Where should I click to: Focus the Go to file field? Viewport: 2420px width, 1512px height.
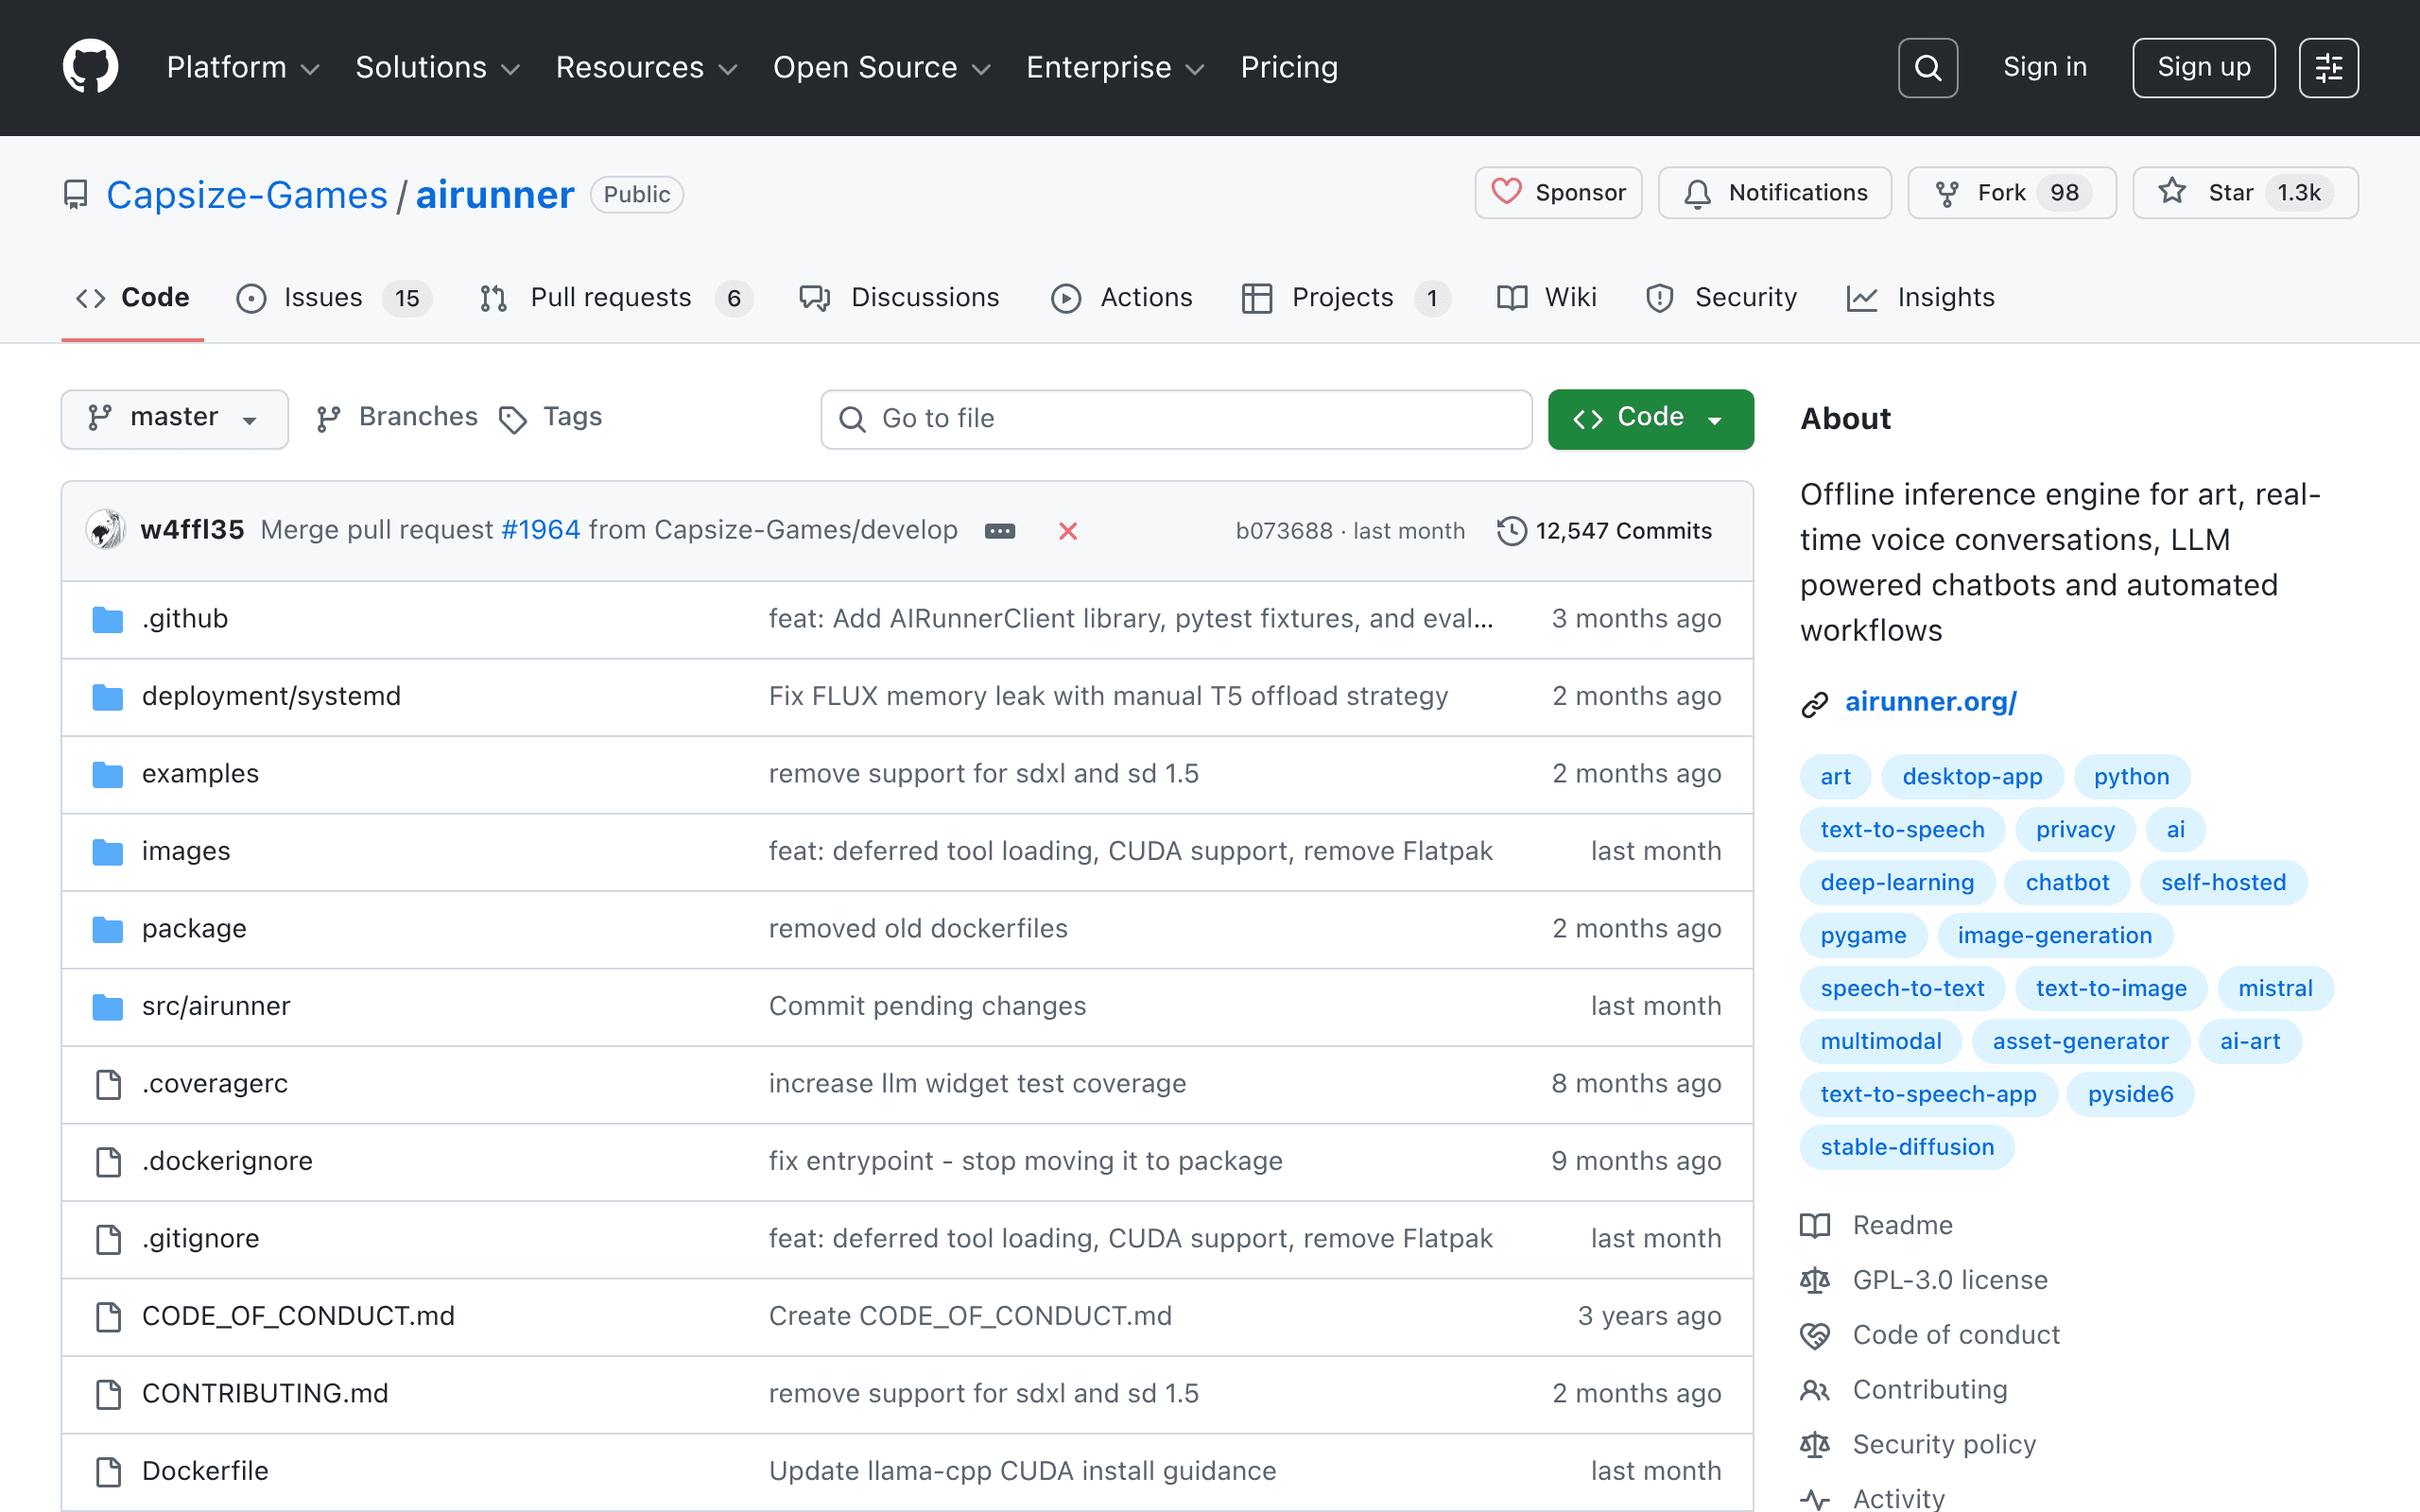click(1176, 418)
